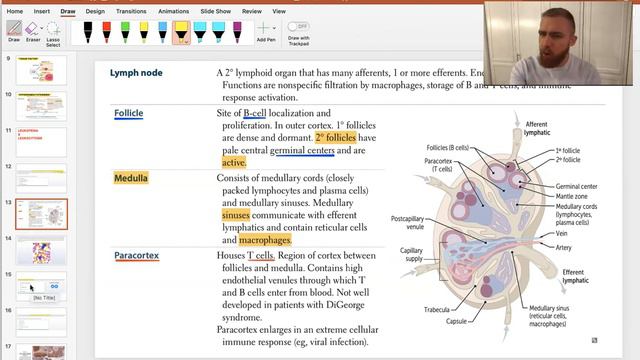Click the underlined 'T cells' text

pos(261,256)
